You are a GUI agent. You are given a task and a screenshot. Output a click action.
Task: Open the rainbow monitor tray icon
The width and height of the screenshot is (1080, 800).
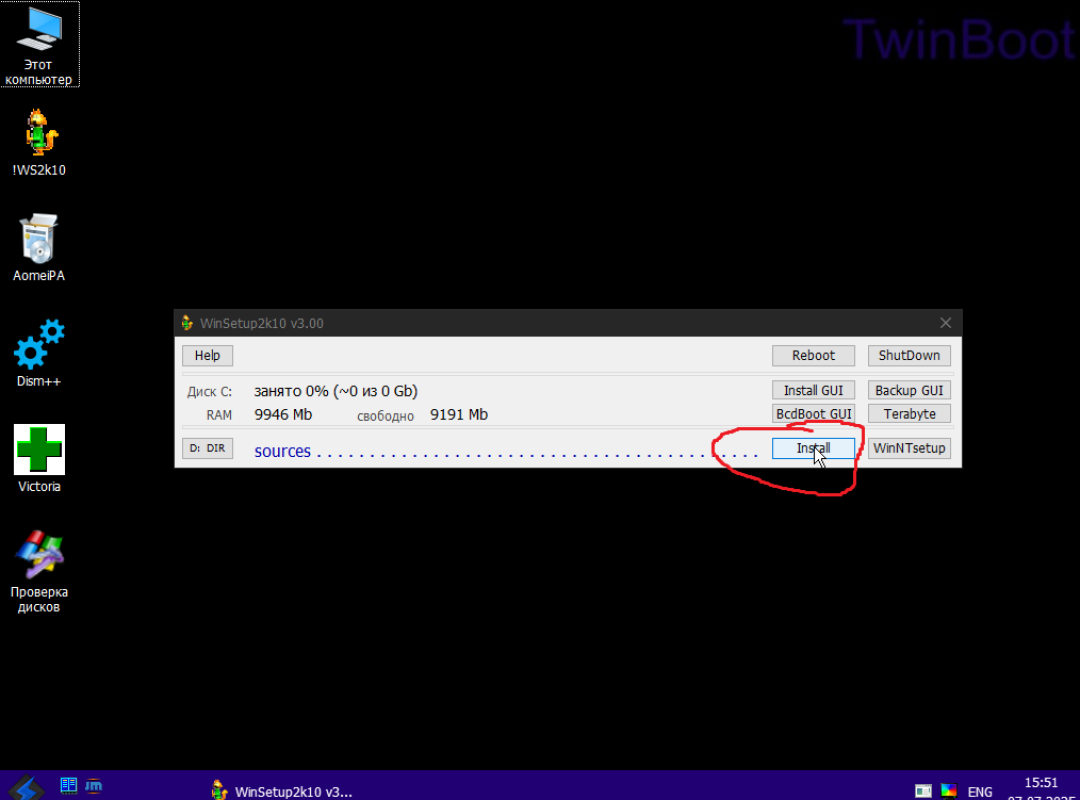coord(948,789)
